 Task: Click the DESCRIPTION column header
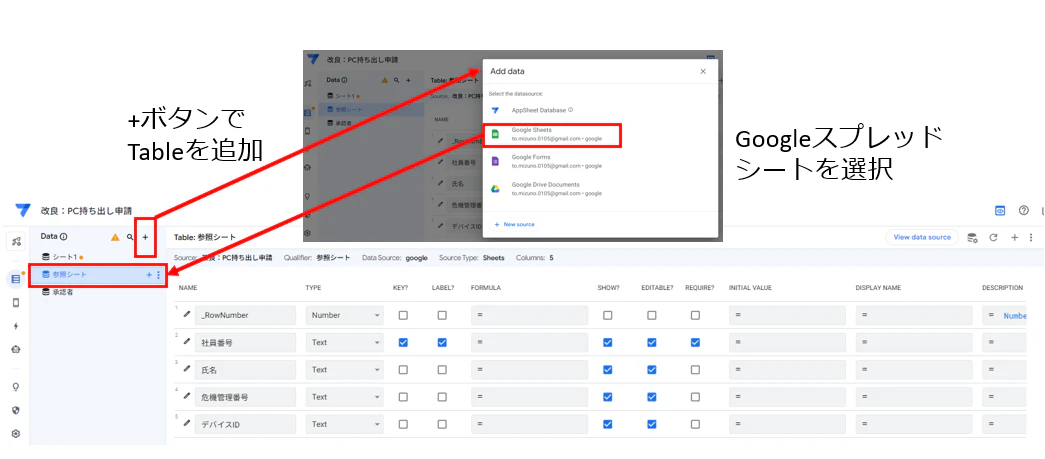pos(1002,288)
